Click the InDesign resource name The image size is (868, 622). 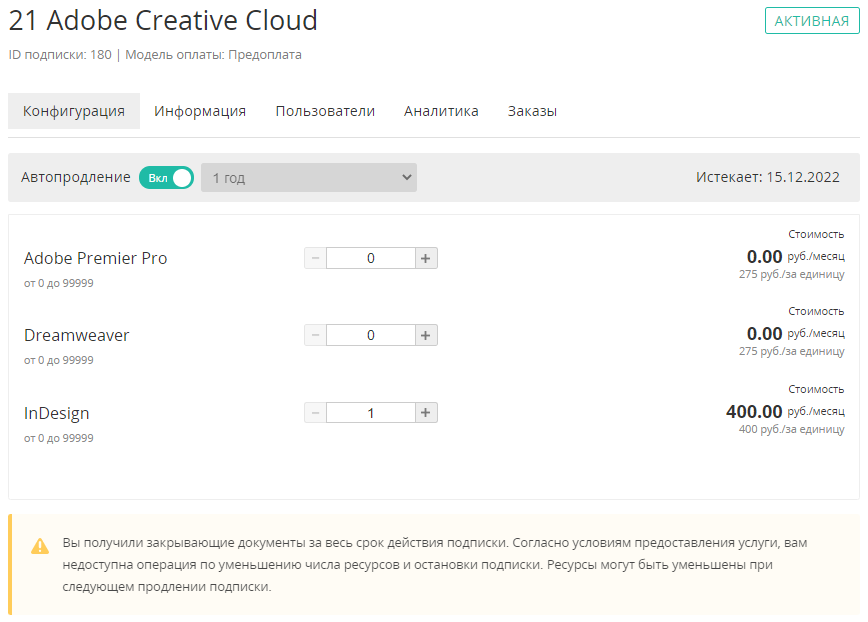[x=57, y=413]
